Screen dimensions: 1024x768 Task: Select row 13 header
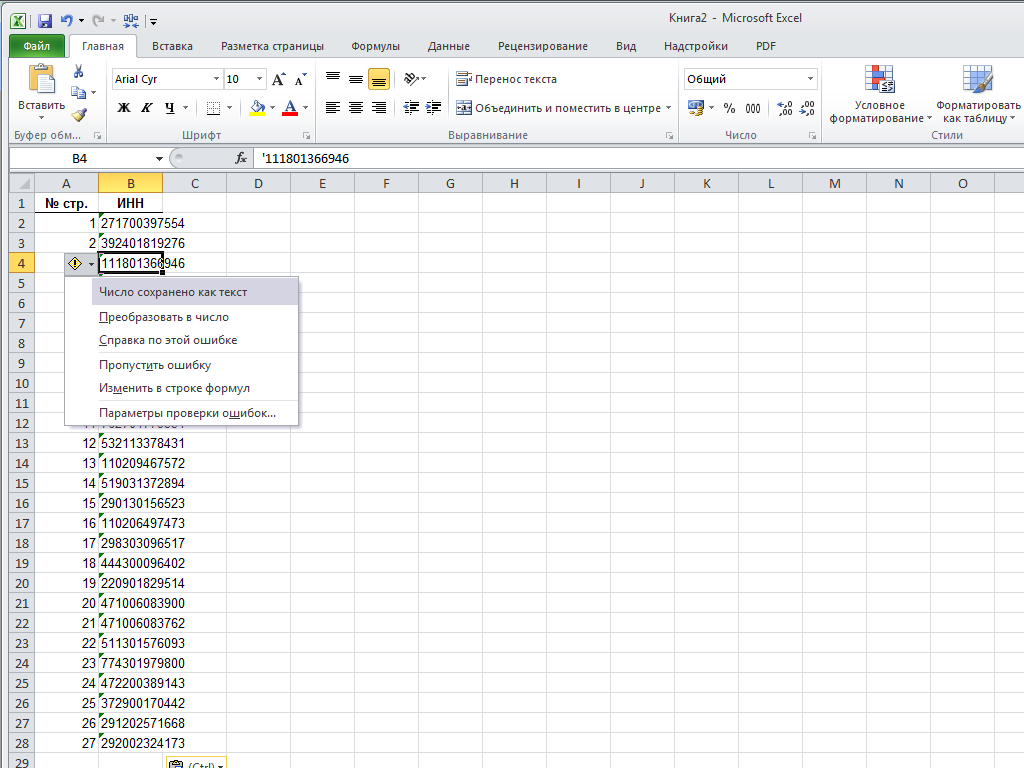coord(22,443)
